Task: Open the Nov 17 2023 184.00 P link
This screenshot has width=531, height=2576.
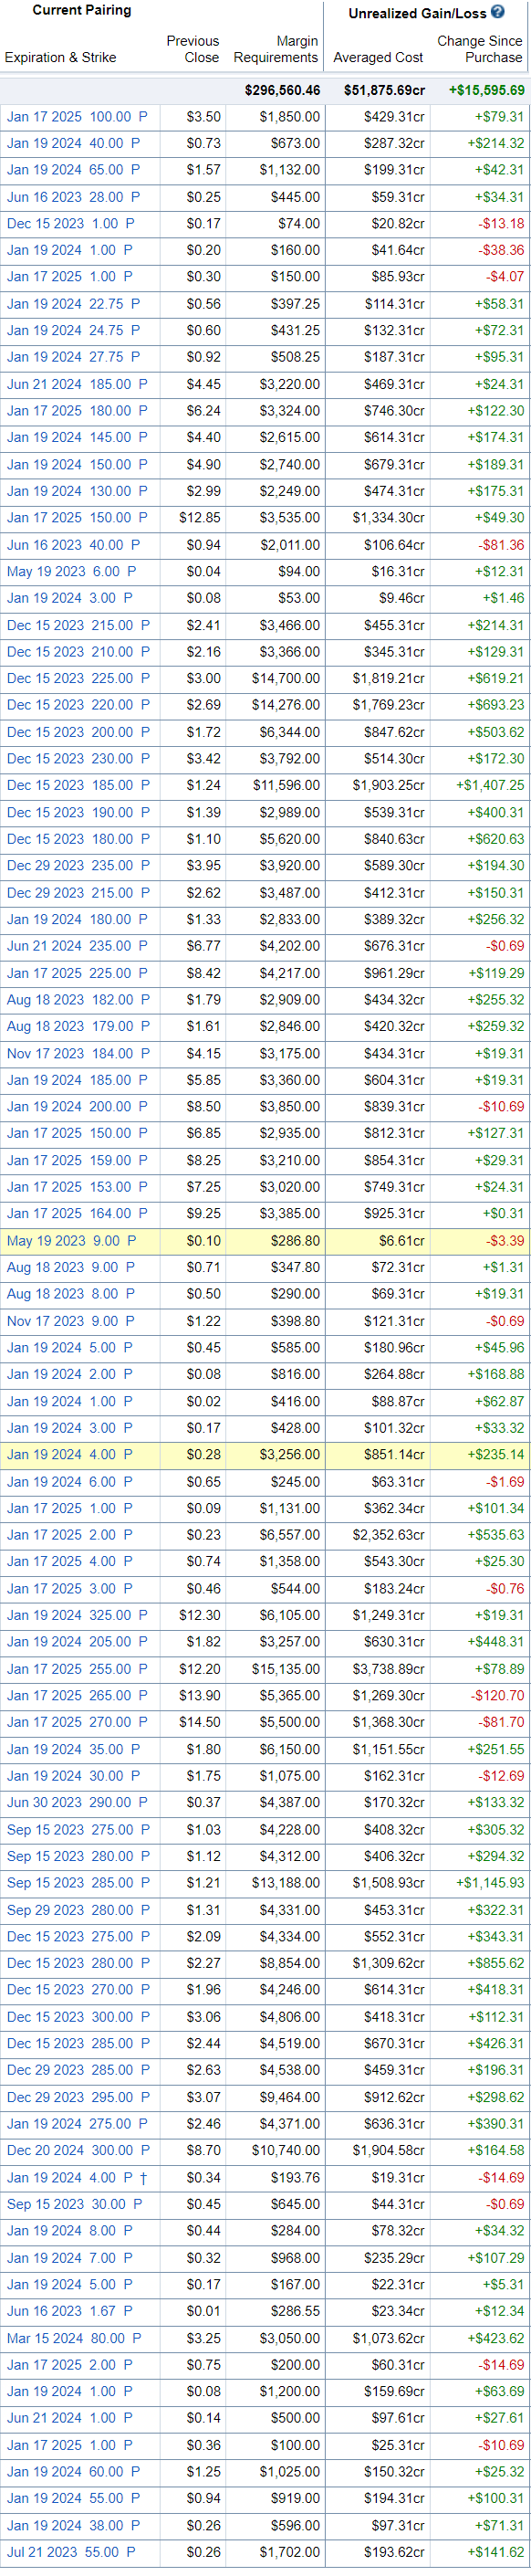Action: click(x=77, y=1053)
